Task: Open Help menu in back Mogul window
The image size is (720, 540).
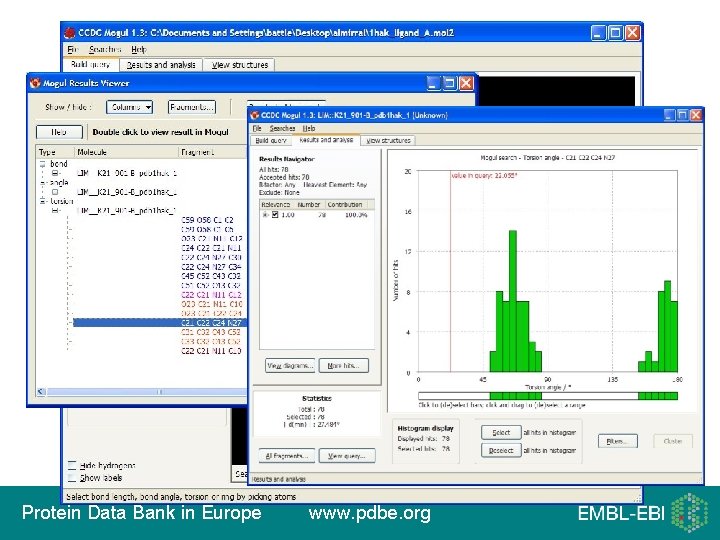Action: point(139,49)
